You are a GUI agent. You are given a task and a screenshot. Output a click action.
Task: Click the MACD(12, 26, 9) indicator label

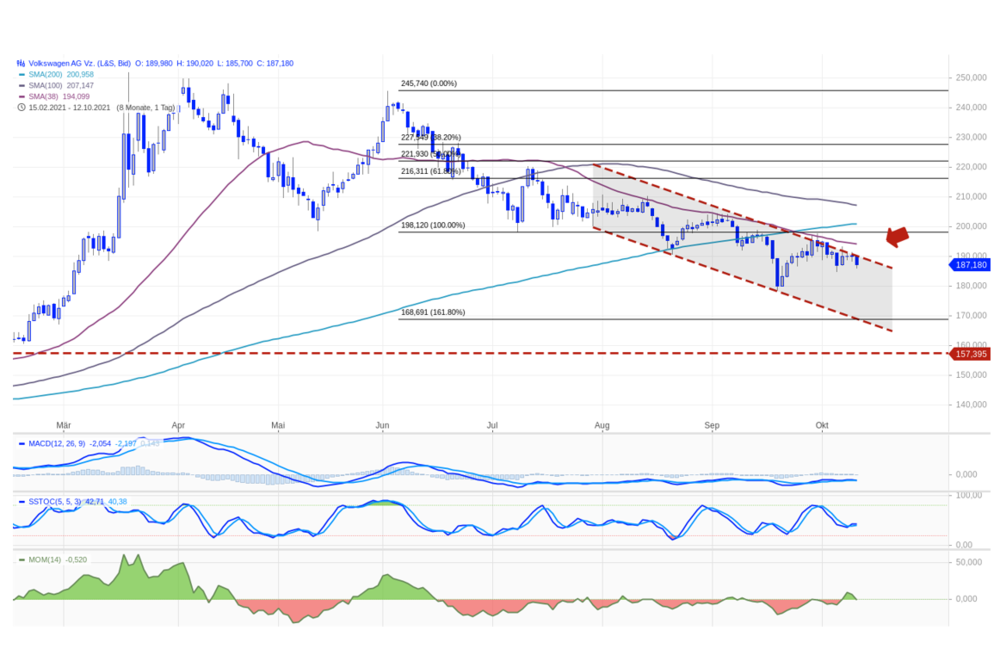click(57, 444)
